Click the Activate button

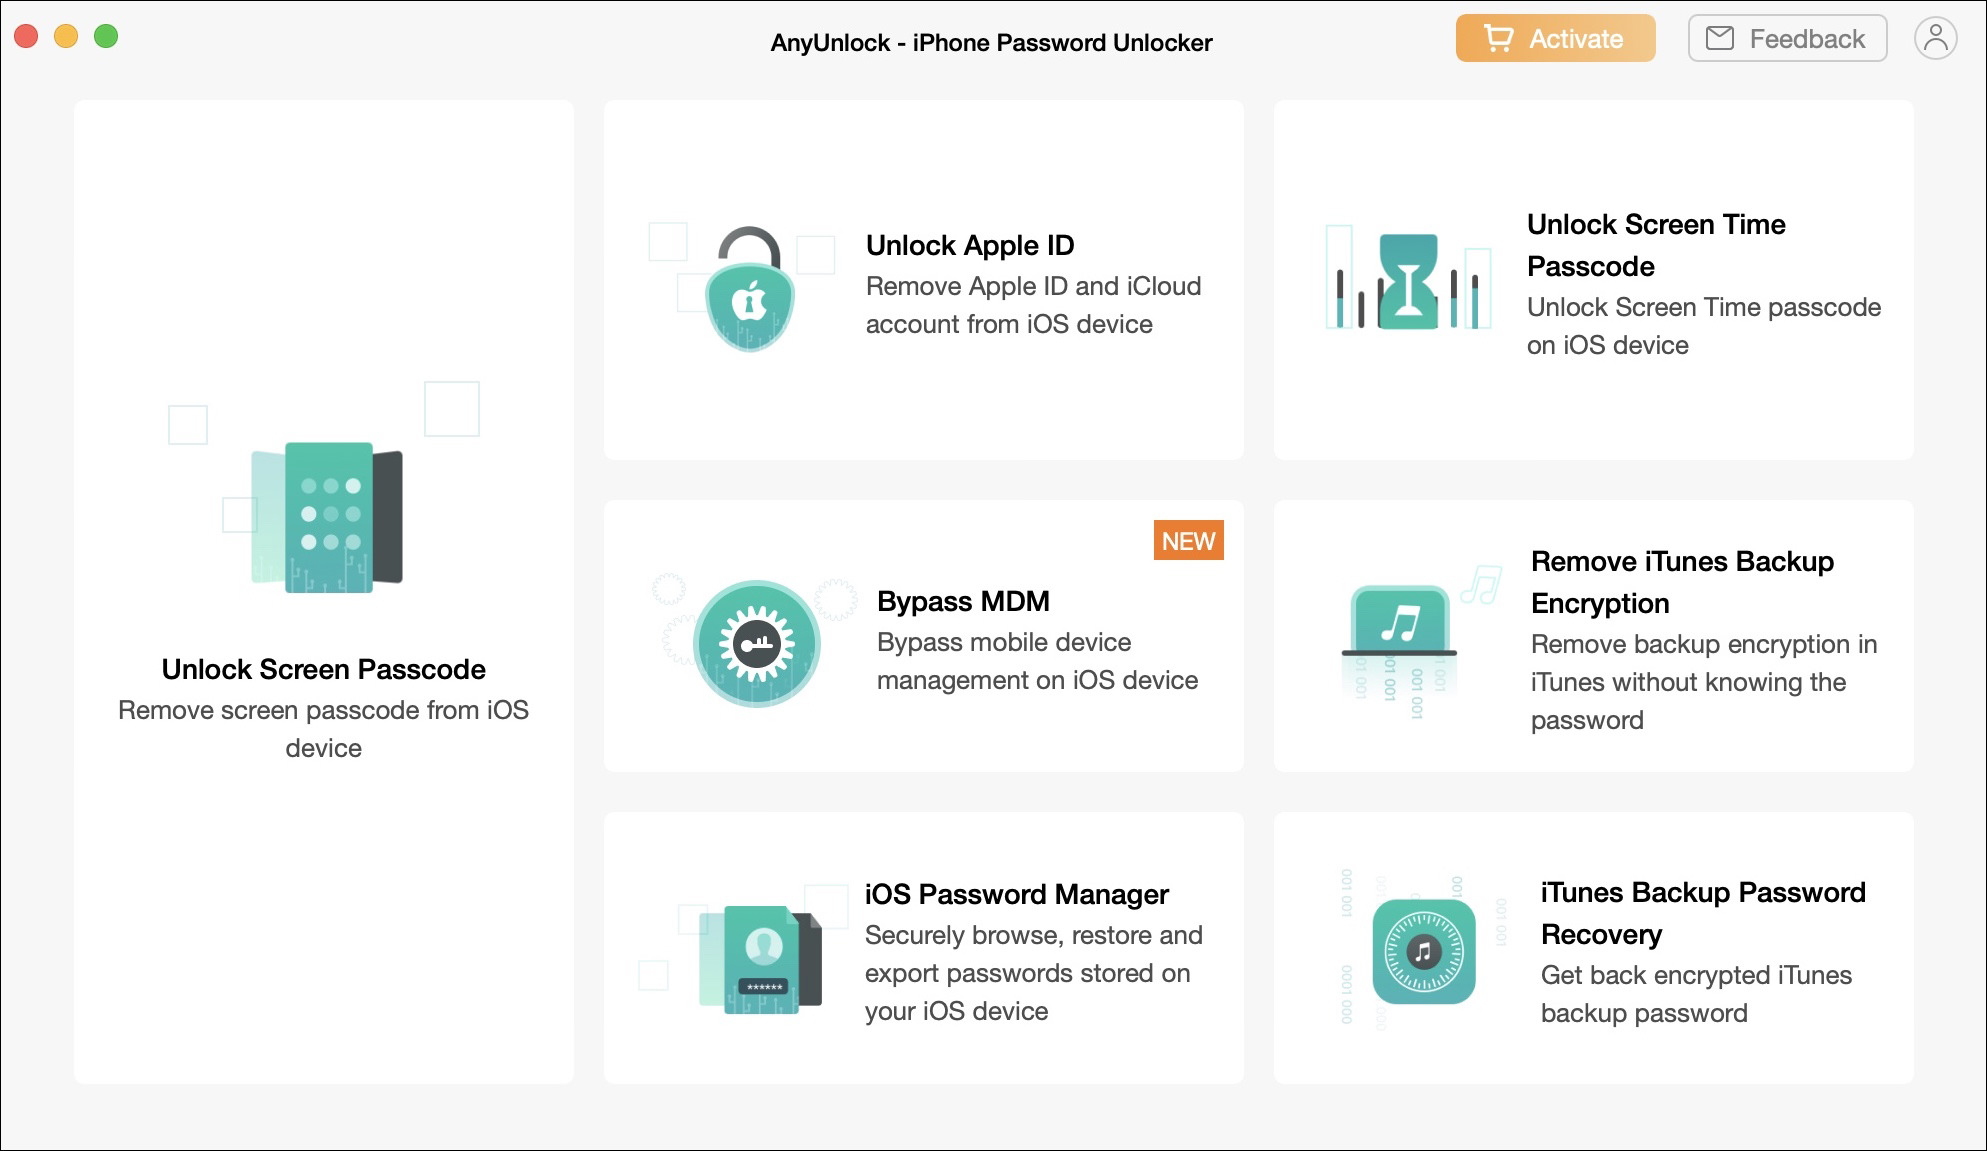[x=1555, y=39]
